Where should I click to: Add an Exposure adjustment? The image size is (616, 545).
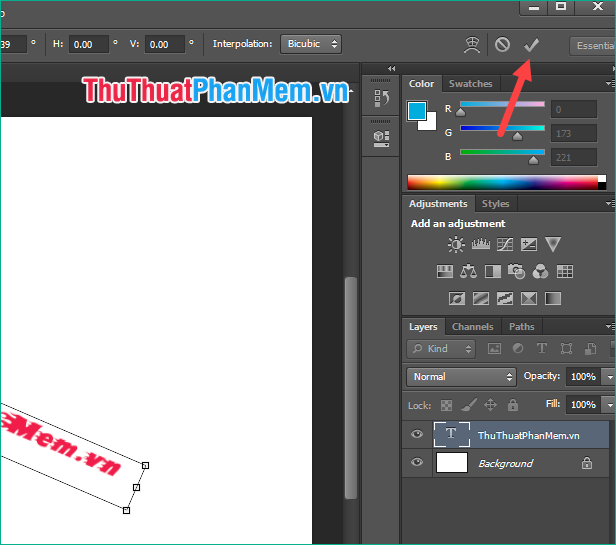(529, 244)
